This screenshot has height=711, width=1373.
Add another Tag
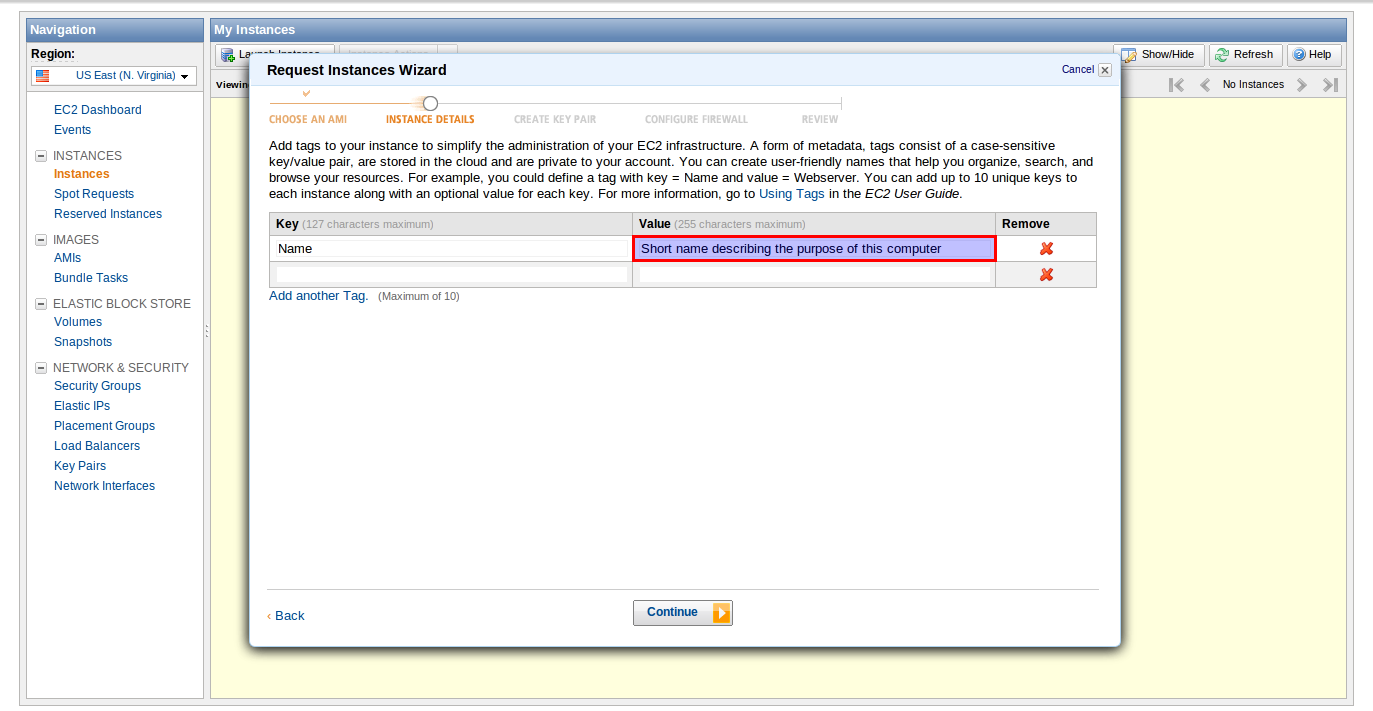319,296
